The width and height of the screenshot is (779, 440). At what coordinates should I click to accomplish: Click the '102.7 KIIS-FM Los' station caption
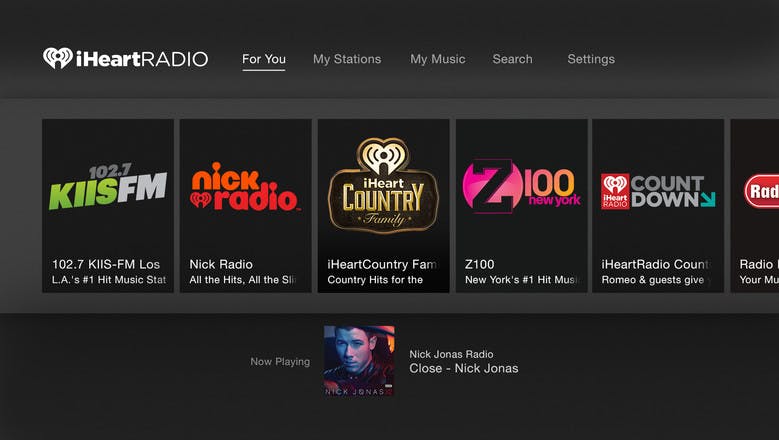coord(106,264)
